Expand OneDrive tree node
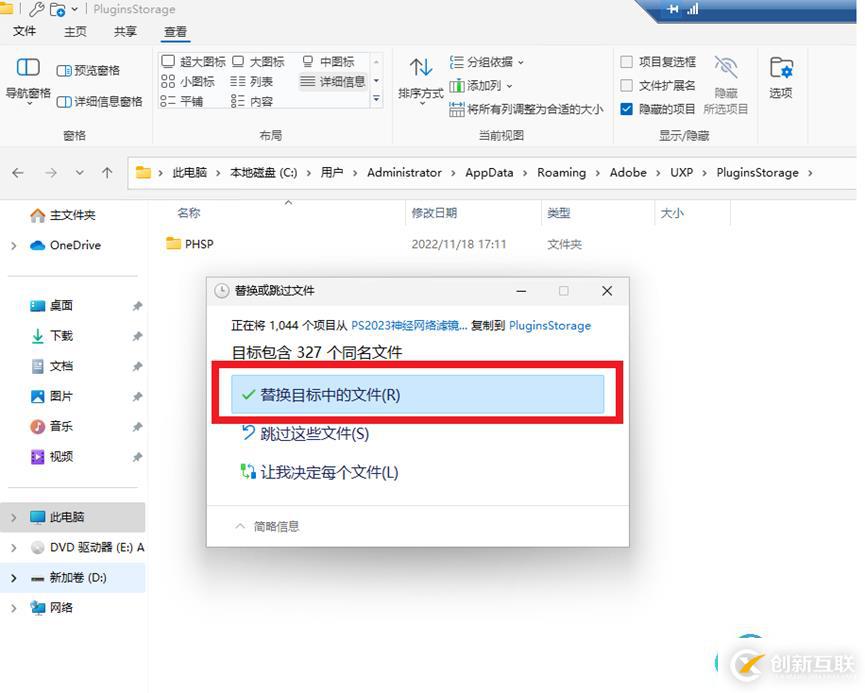Viewport: 865px width, 693px height. click(x=14, y=246)
